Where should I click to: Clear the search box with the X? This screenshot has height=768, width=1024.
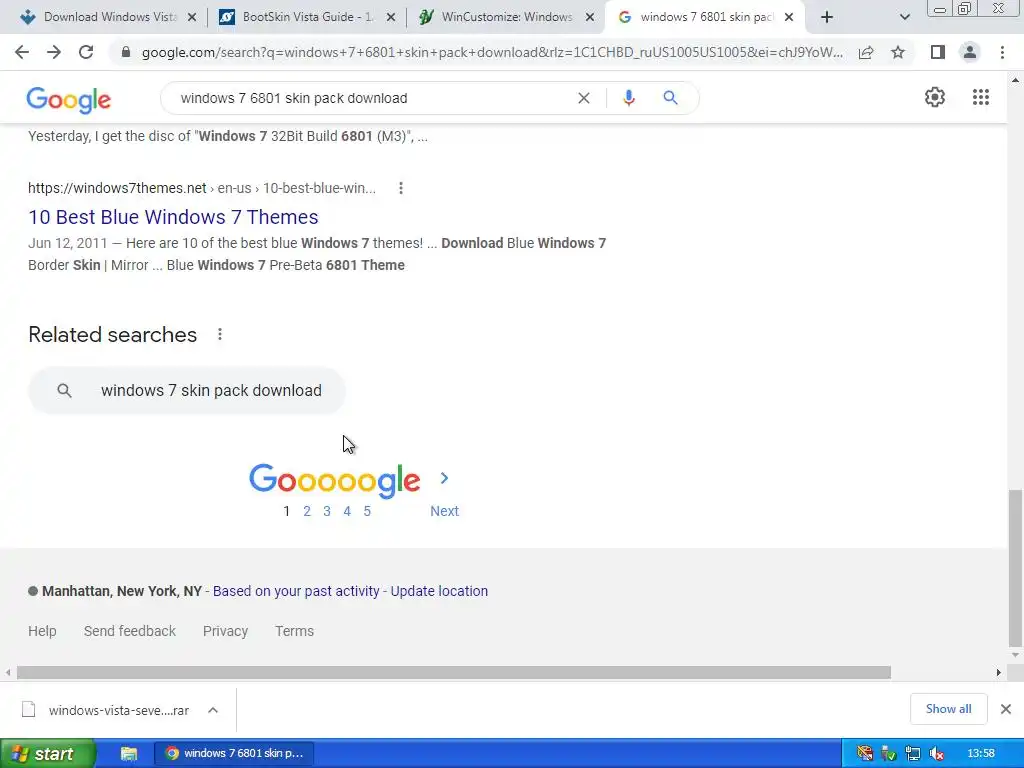(584, 98)
